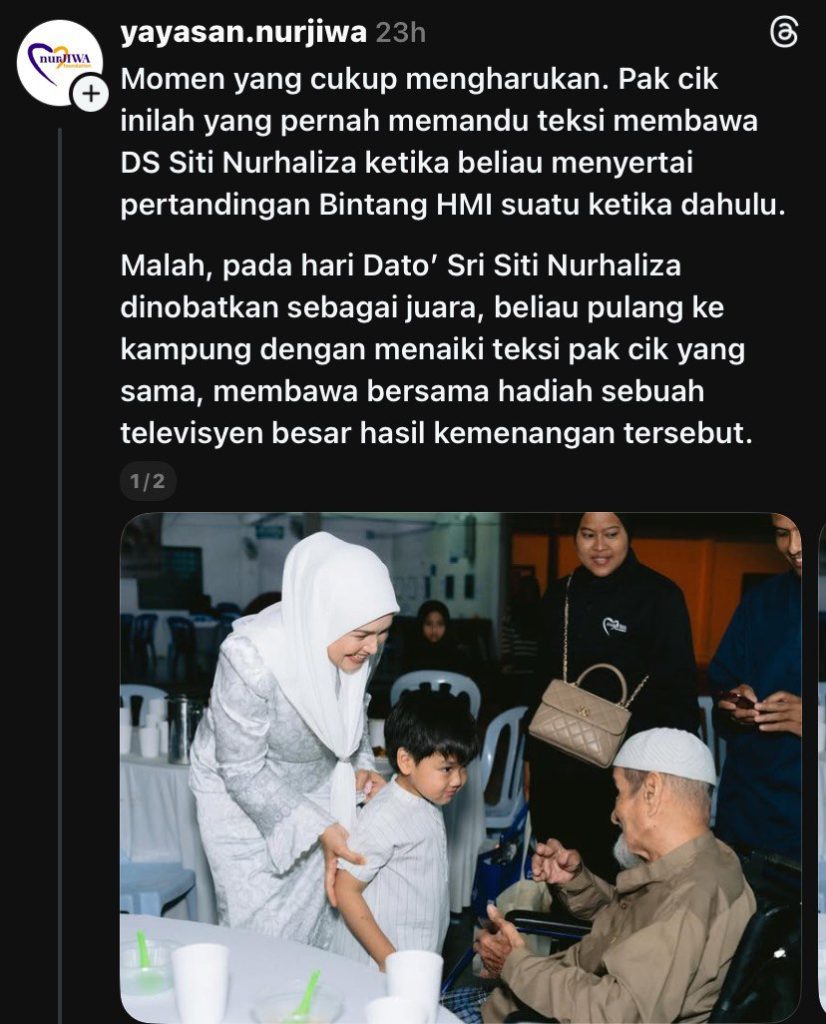The height and width of the screenshot is (1024, 826).
Task: Open the photo of woman greeting elderly man
Action: 460,768
